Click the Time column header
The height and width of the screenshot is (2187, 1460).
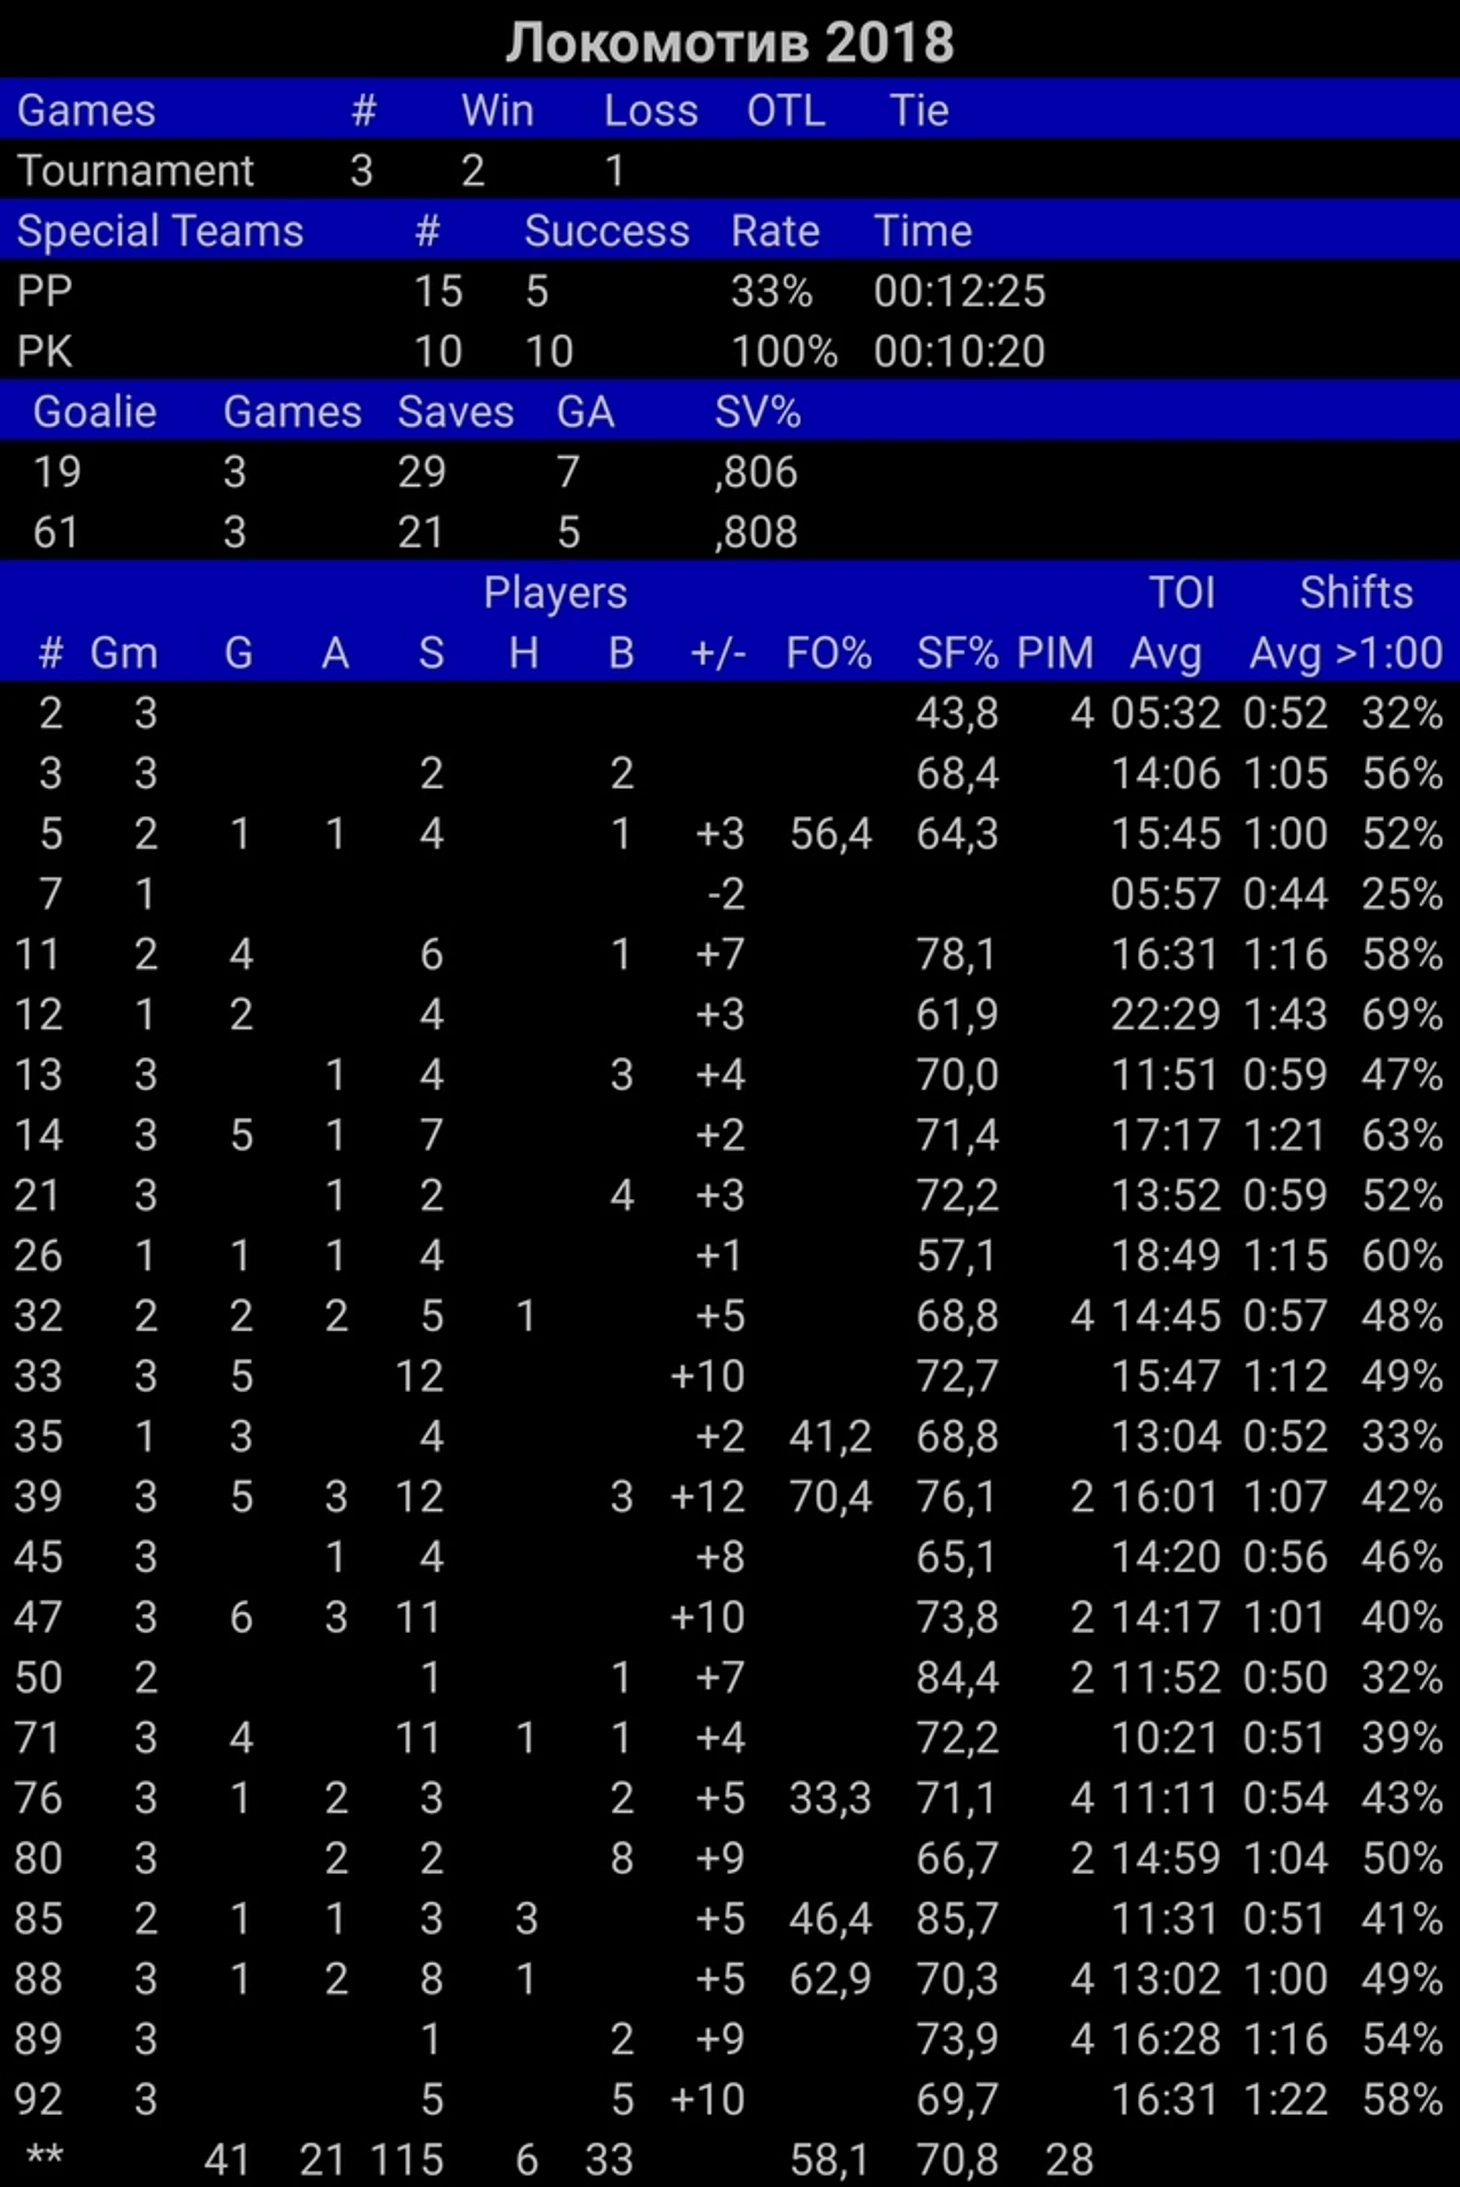[923, 231]
